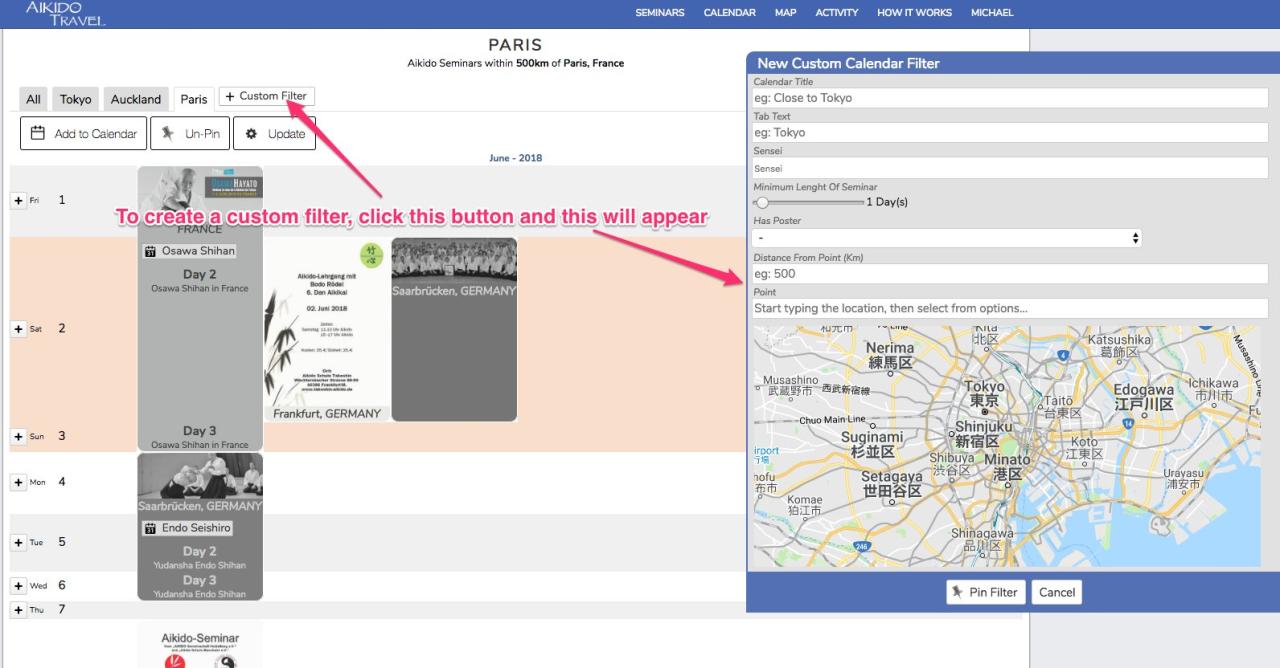
Task: Click the Calendar Title input field
Action: tap(1010, 98)
